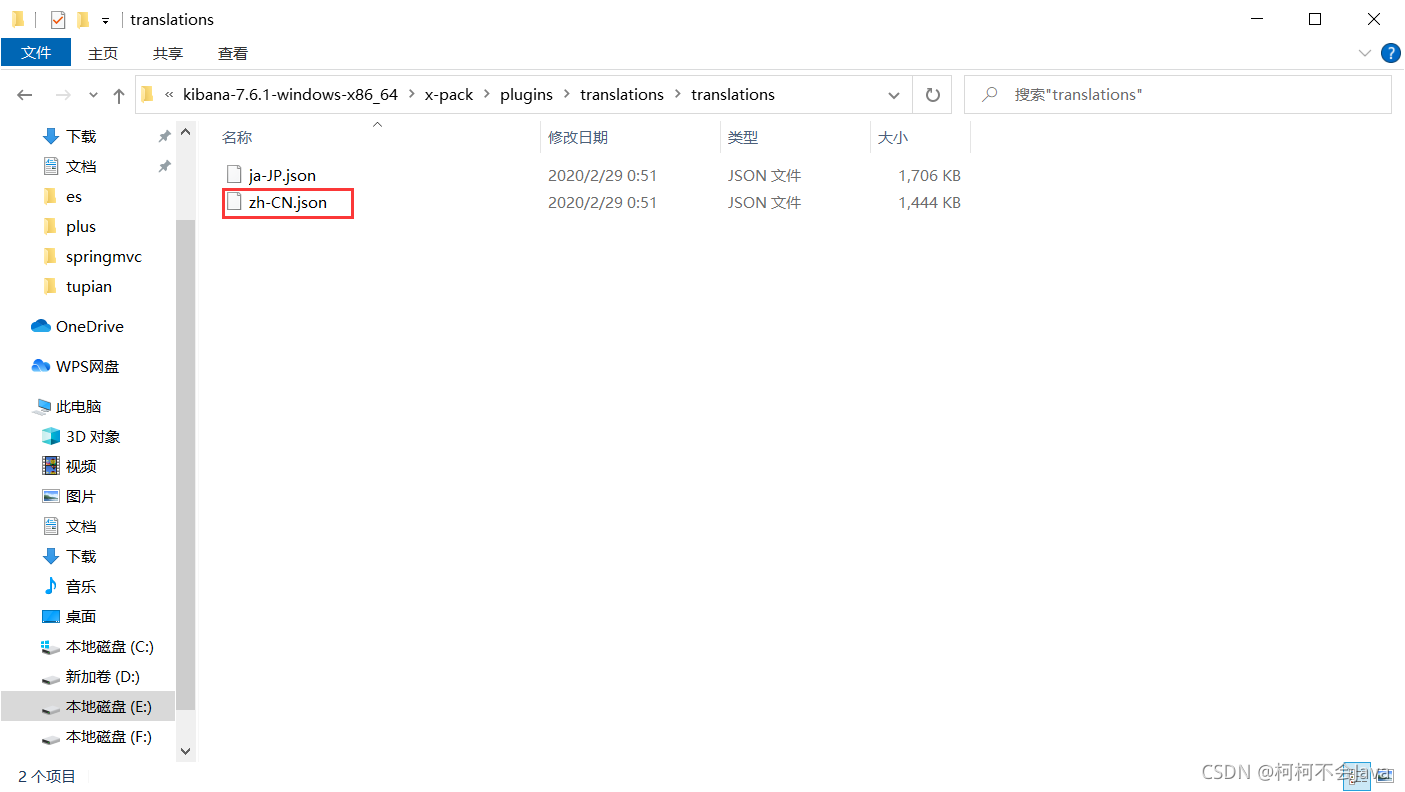Image resolution: width=1405 pixels, height=792 pixels.
Task: Click the navigation pane scrollbar thumb
Action: (185, 465)
